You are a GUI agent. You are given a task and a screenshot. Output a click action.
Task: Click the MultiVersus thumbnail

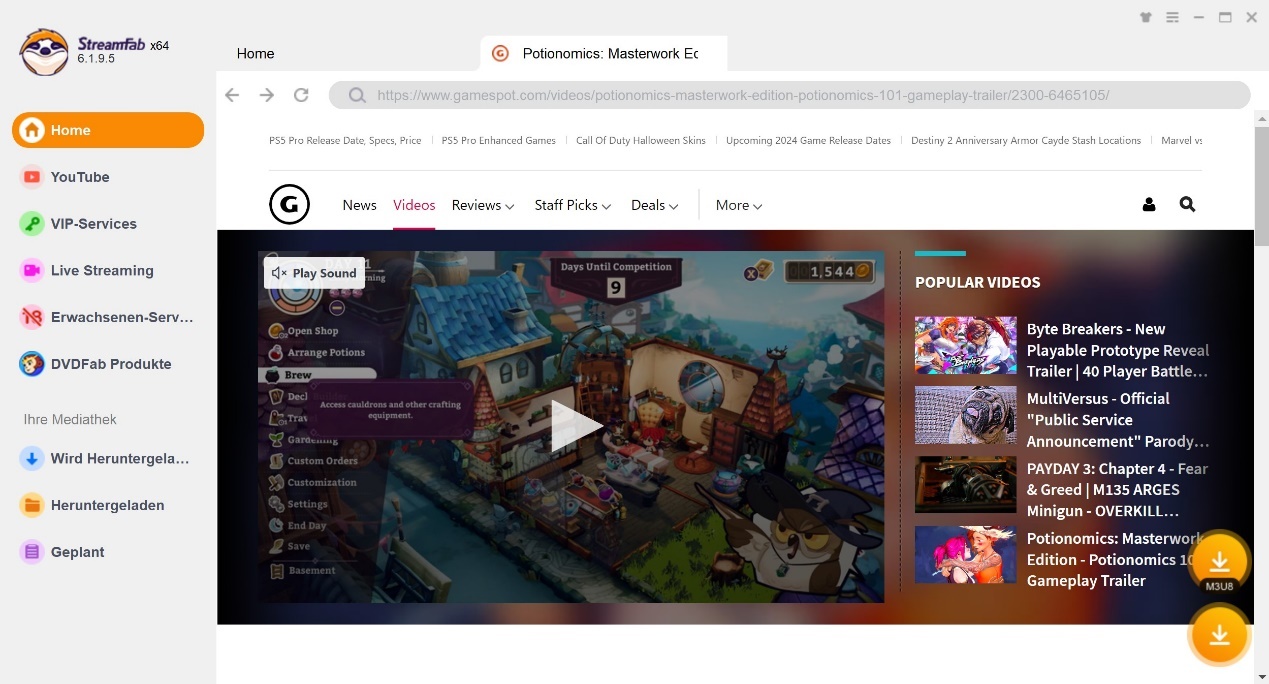coord(965,415)
